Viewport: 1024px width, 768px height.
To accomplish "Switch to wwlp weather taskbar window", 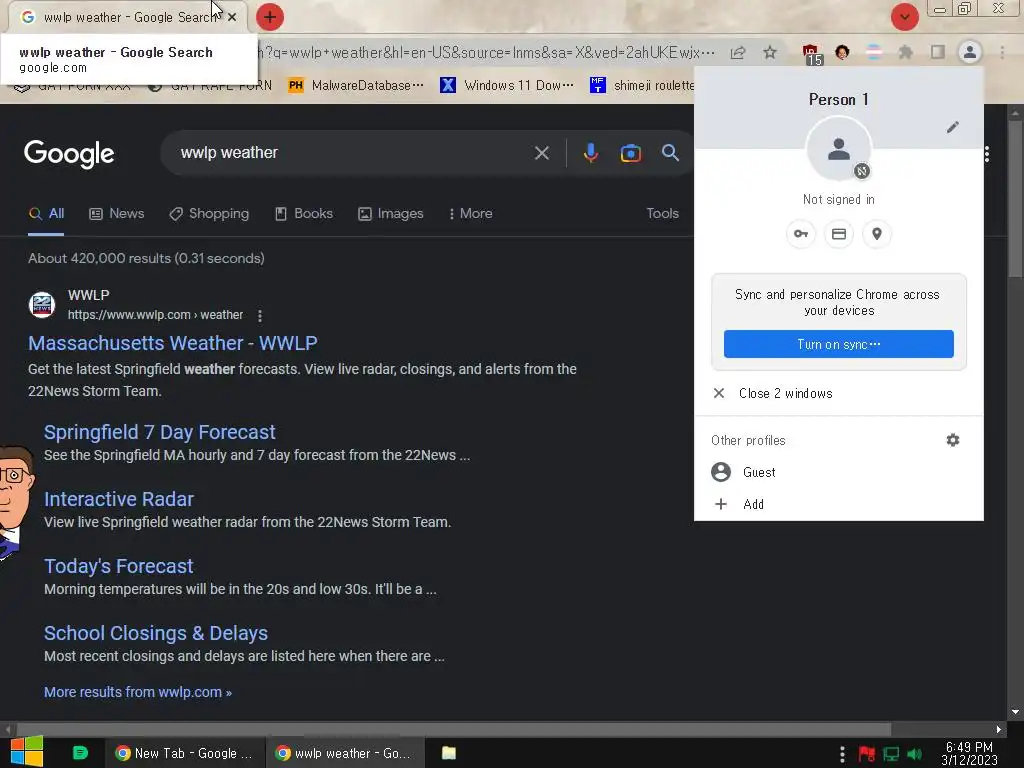I will tap(345, 753).
